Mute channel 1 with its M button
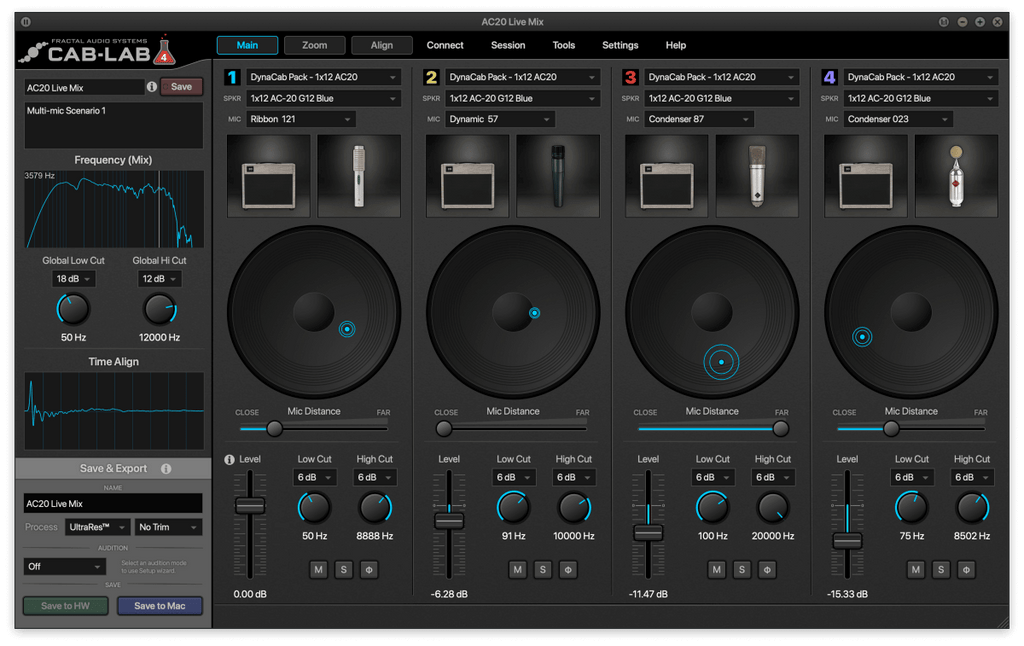Image resolution: width=1024 pixels, height=646 pixels. click(x=318, y=569)
